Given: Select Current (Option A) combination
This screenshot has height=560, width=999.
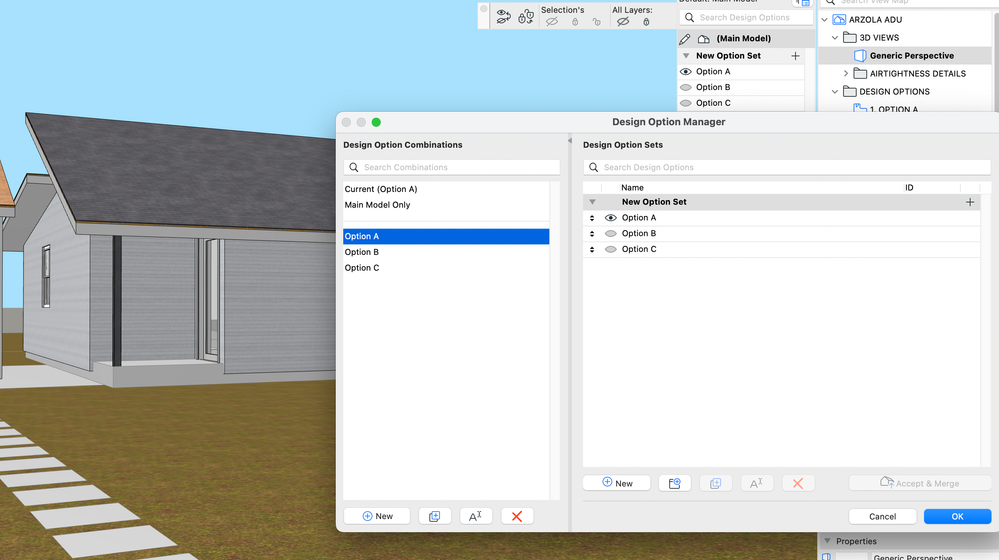Looking at the screenshot, I should (446, 189).
